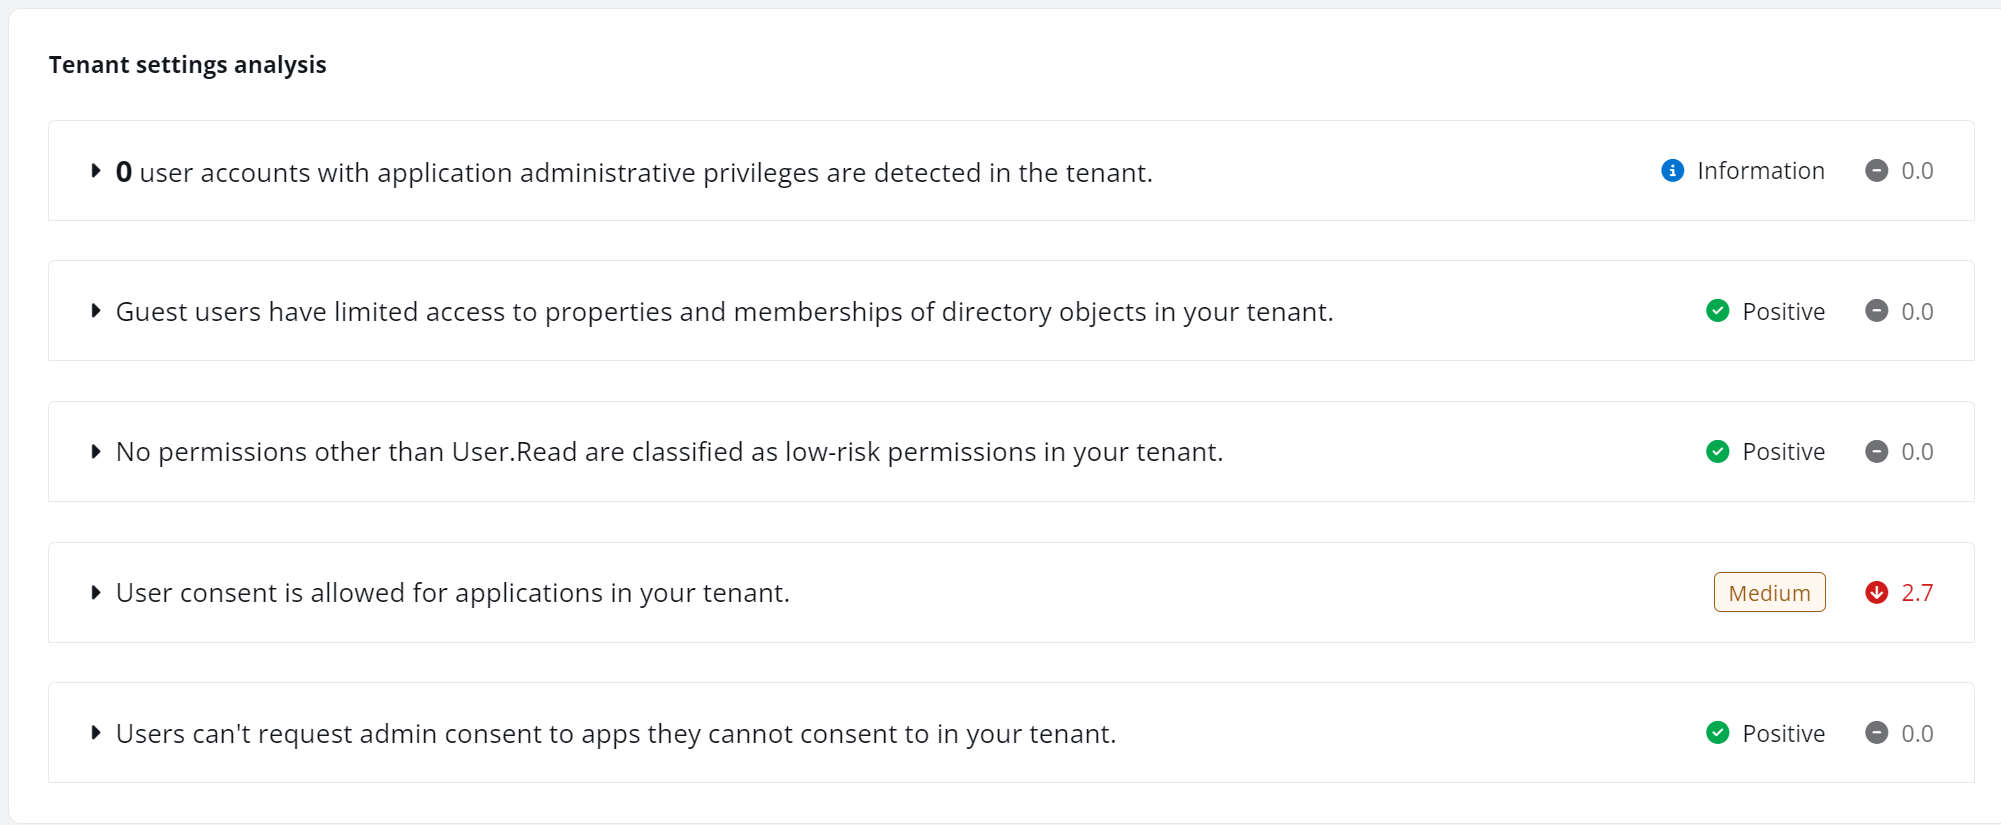Image resolution: width=2001 pixels, height=825 pixels.
Task: Click the gray minus icon next to the last 0.0 score
Action: (1877, 733)
